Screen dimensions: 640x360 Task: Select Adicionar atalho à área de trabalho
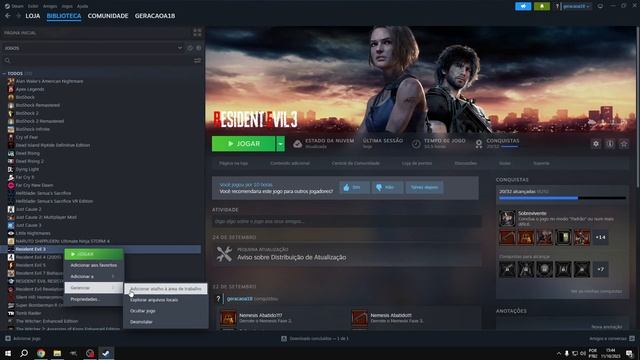point(166,289)
